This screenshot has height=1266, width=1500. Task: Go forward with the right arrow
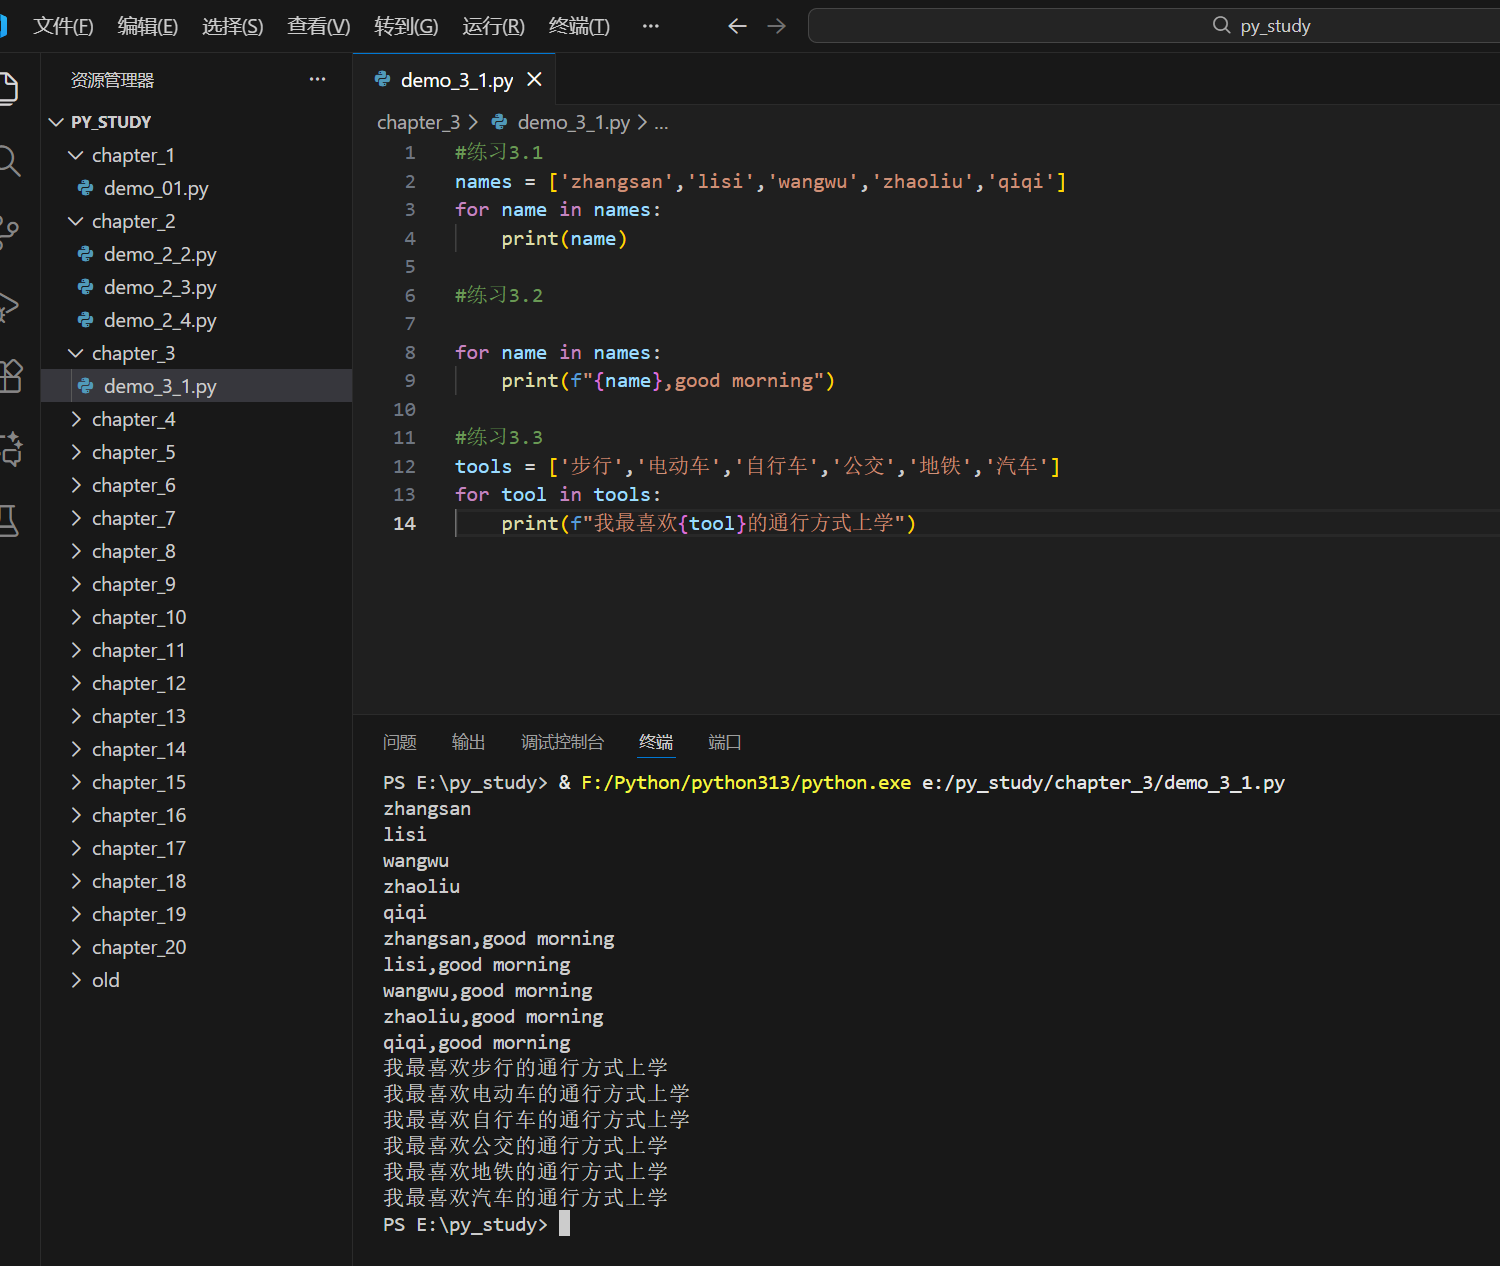pos(776,26)
